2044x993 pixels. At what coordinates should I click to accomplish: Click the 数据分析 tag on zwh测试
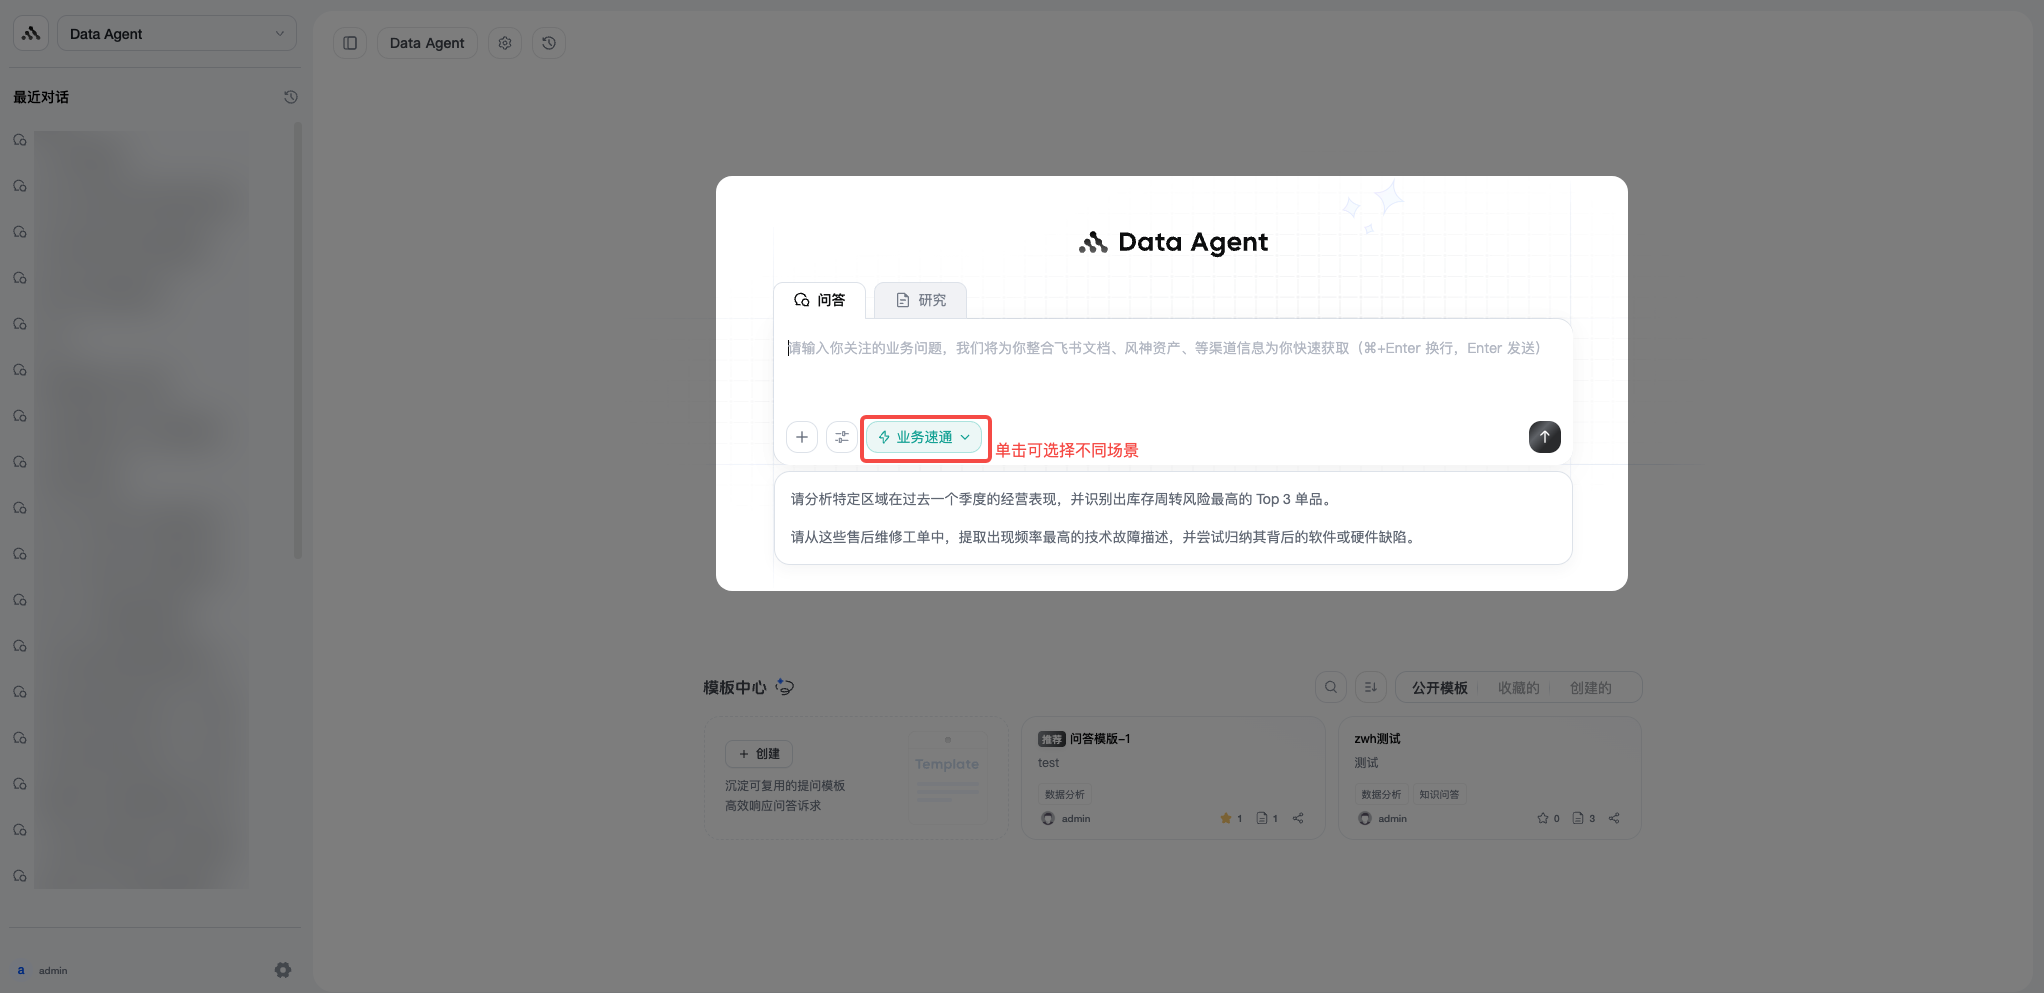point(1381,794)
